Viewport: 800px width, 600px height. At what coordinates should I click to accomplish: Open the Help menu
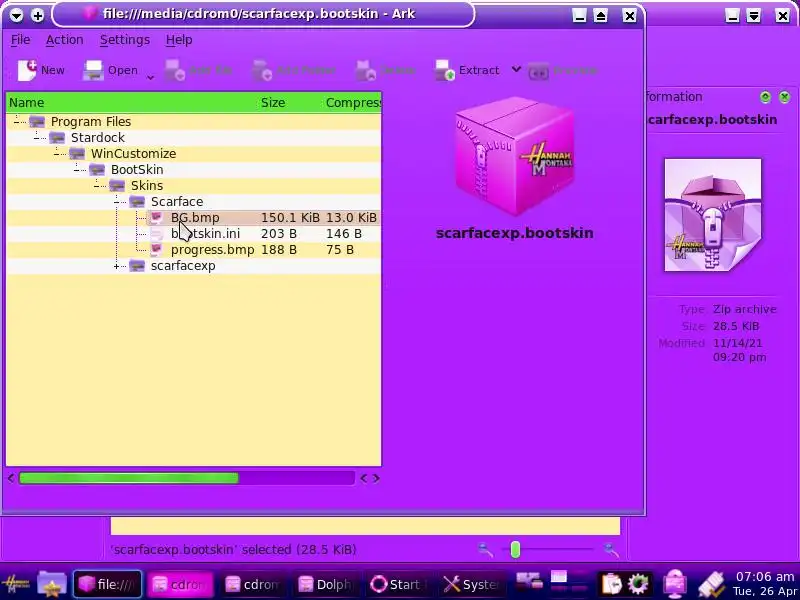point(179,40)
